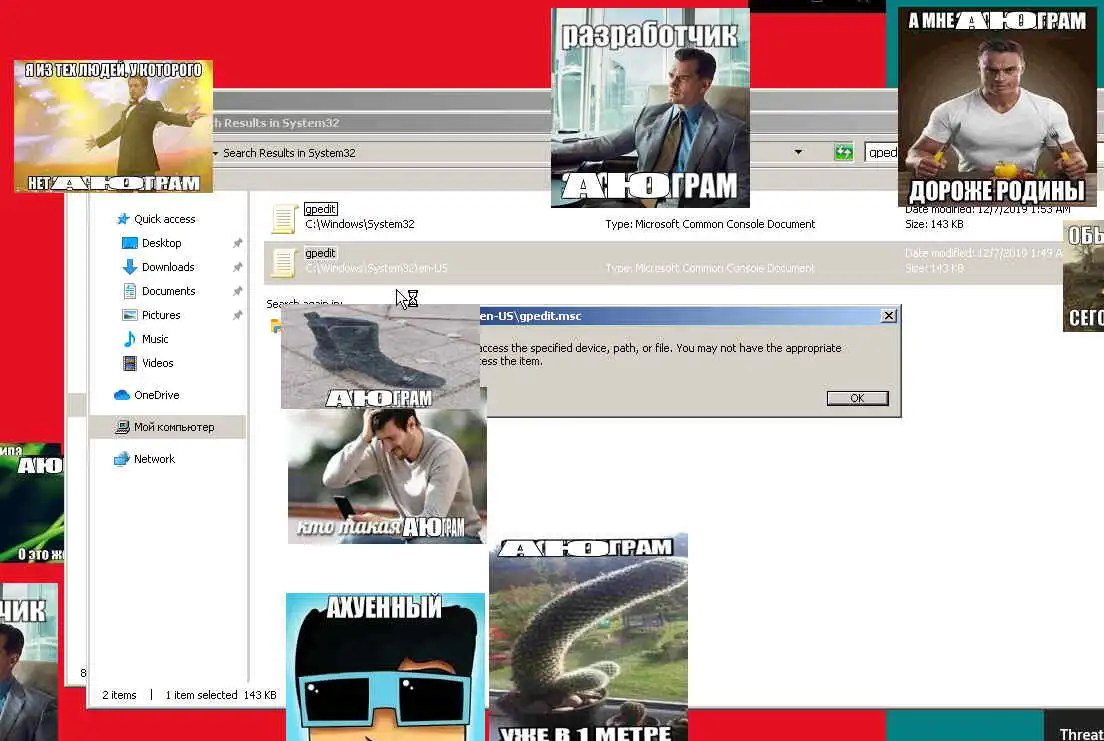
Task: Click the Network icon in sidebar
Action: click(122, 459)
